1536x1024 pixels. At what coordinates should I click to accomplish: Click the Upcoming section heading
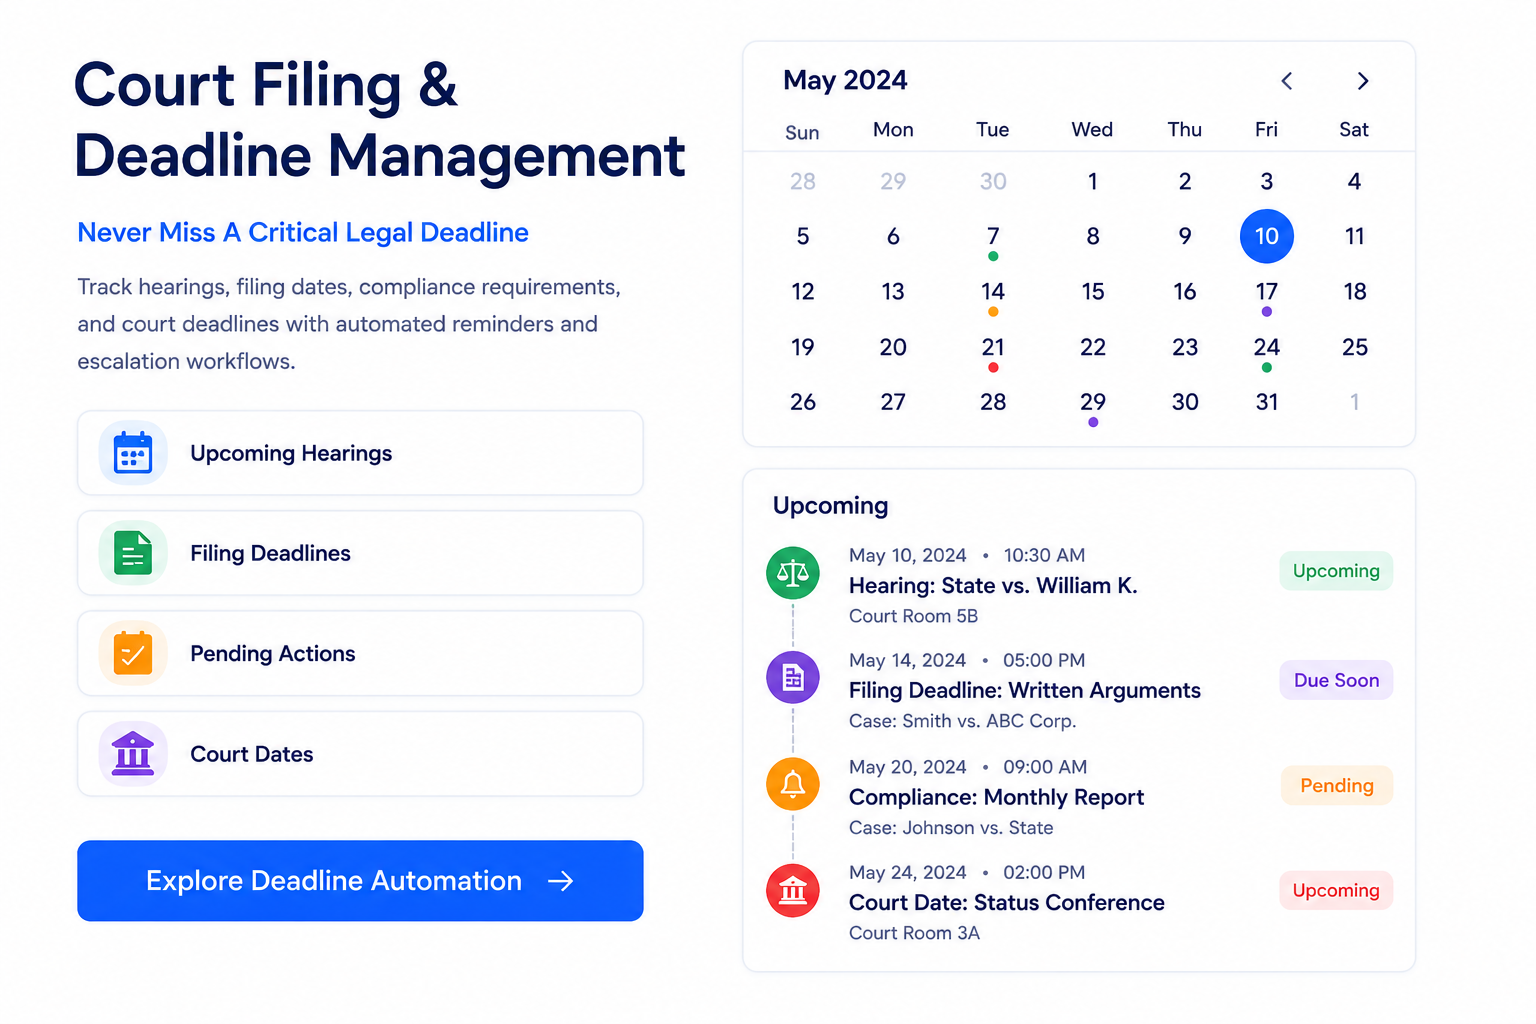(830, 506)
